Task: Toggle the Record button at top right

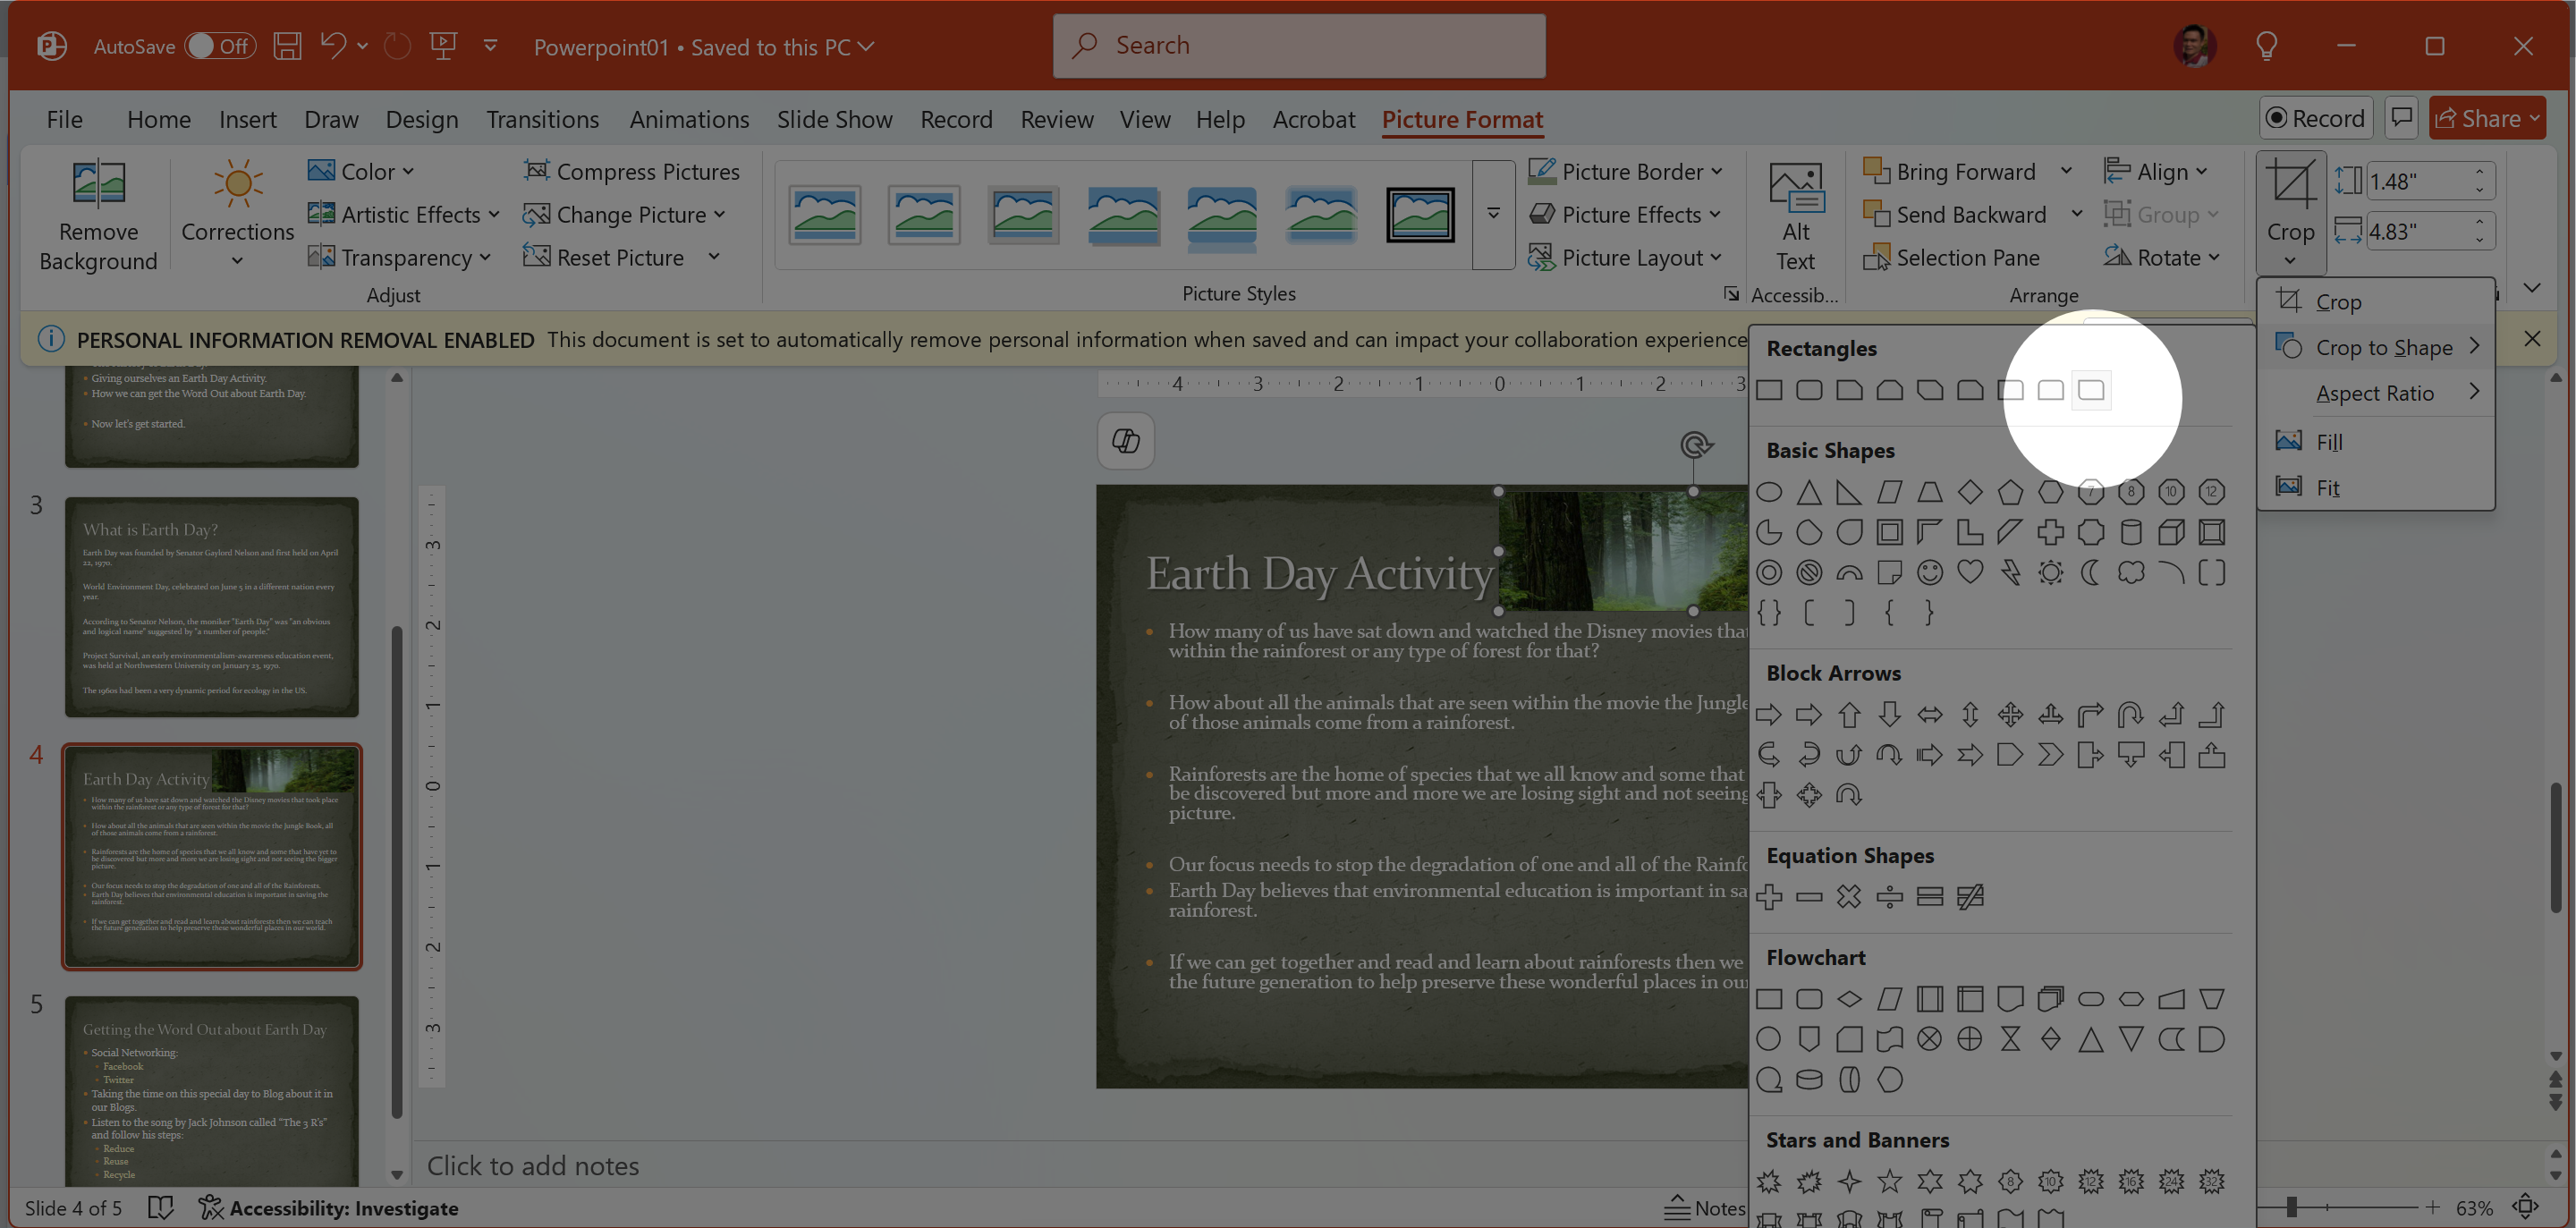Action: coord(2314,118)
